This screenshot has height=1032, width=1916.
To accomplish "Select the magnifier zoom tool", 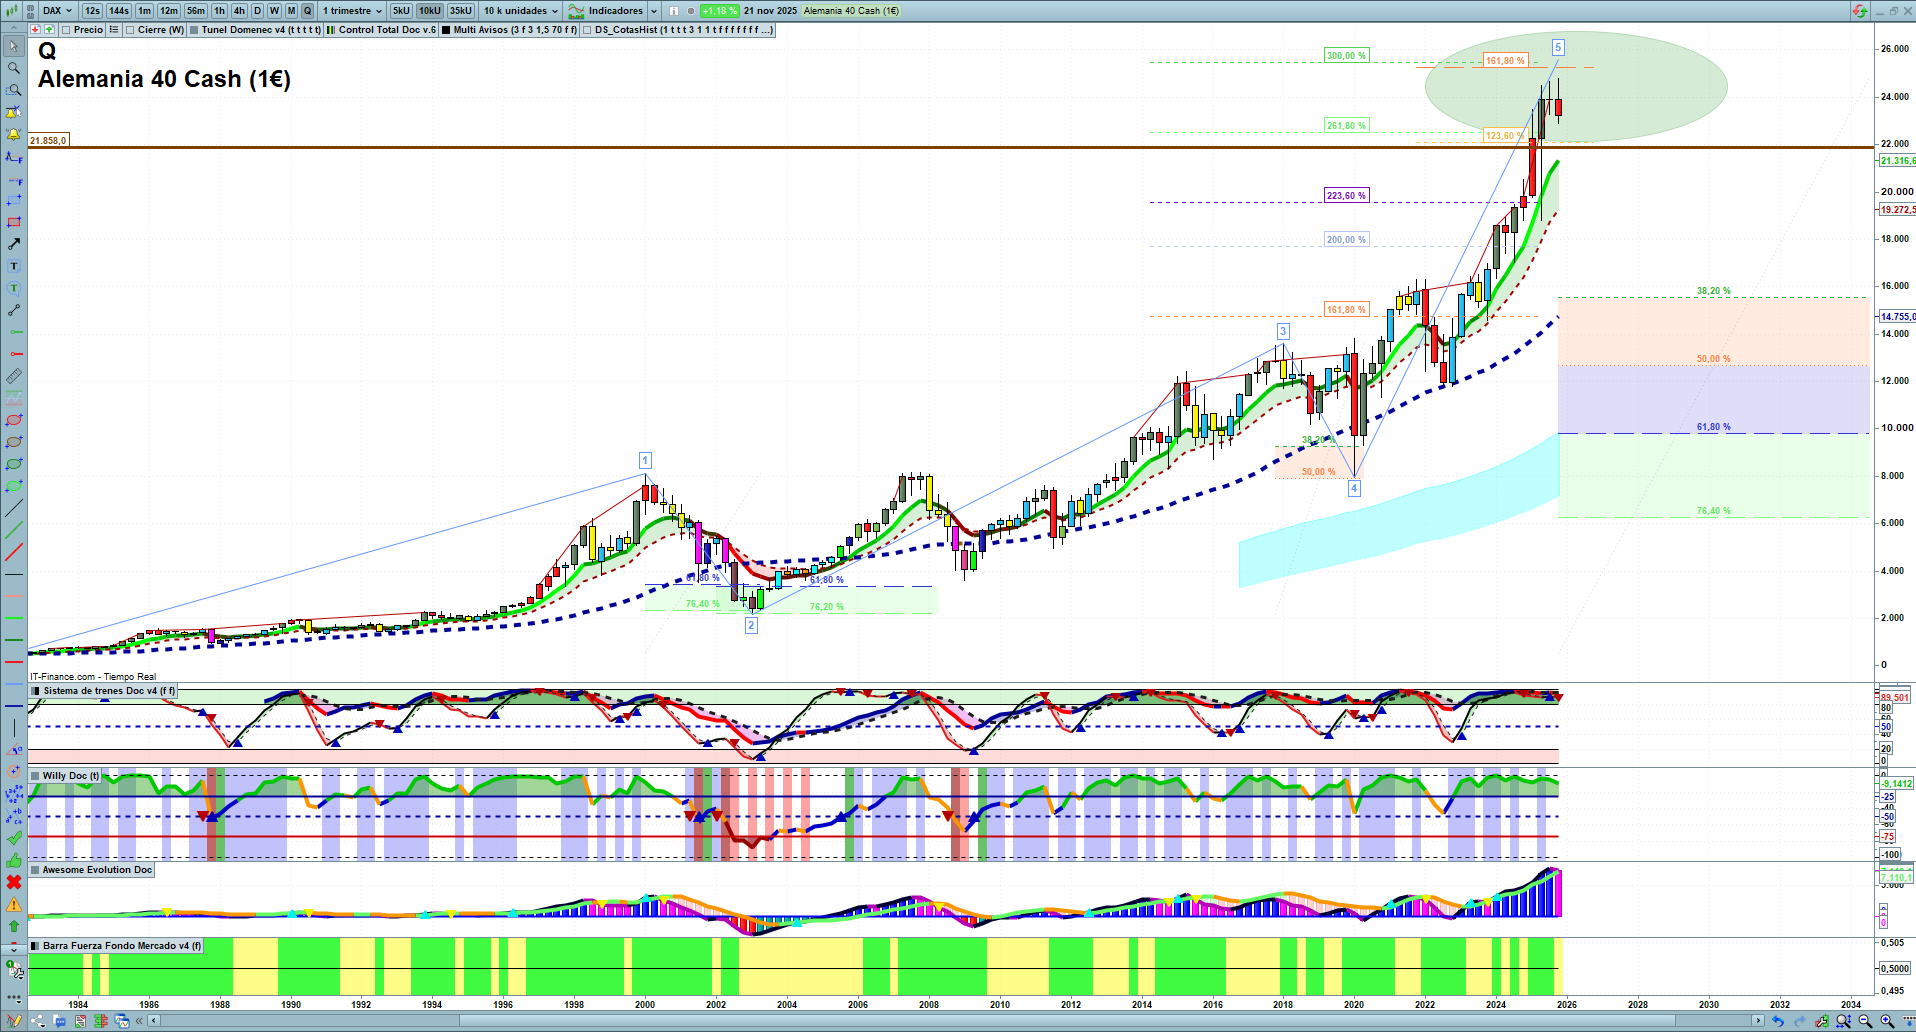I will click(x=14, y=68).
